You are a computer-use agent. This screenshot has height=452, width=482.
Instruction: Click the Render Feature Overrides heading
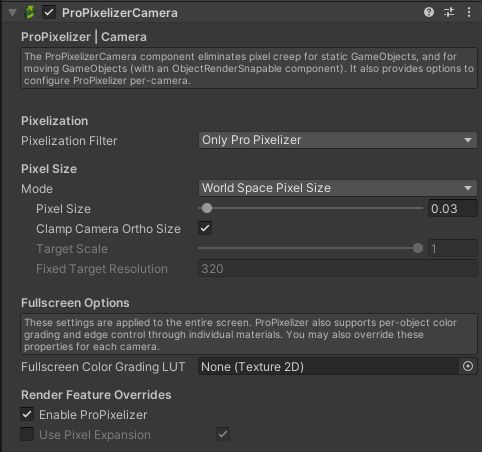(96, 395)
